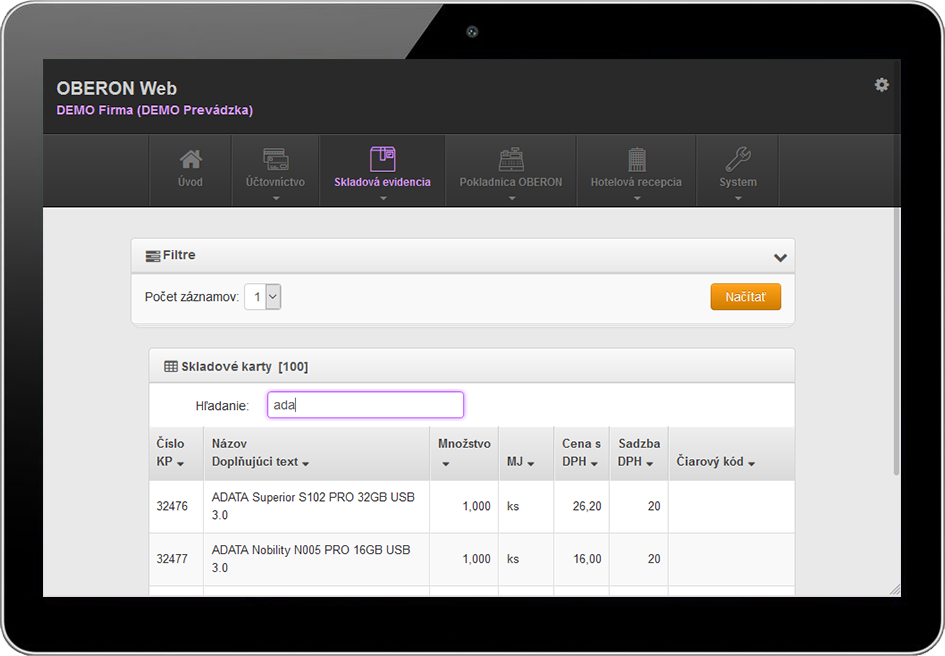The width and height of the screenshot is (945, 656).
Task: Click the Názov column header
Action: point(229,444)
